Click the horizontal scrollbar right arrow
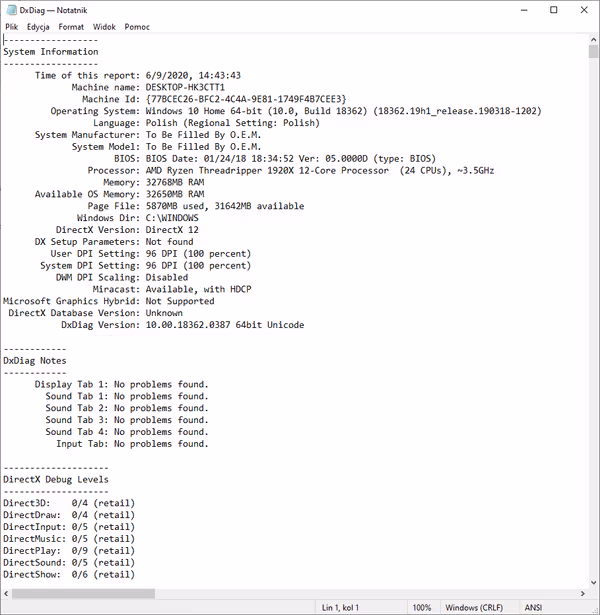 tap(583, 593)
